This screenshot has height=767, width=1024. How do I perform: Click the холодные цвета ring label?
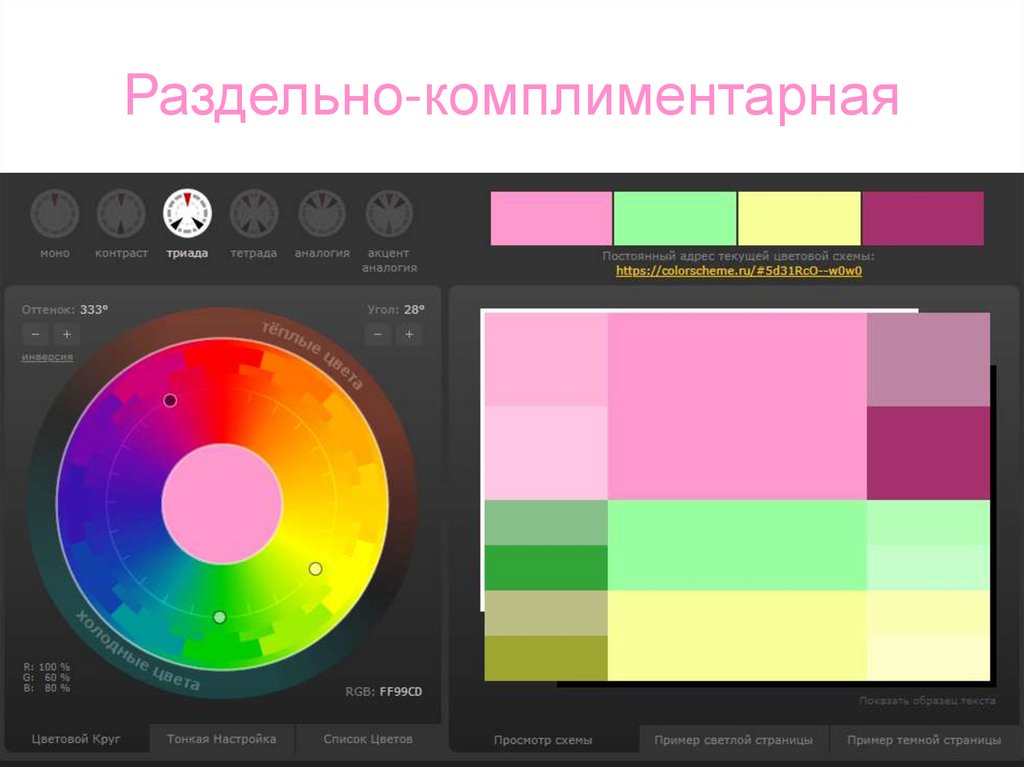tap(138, 651)
